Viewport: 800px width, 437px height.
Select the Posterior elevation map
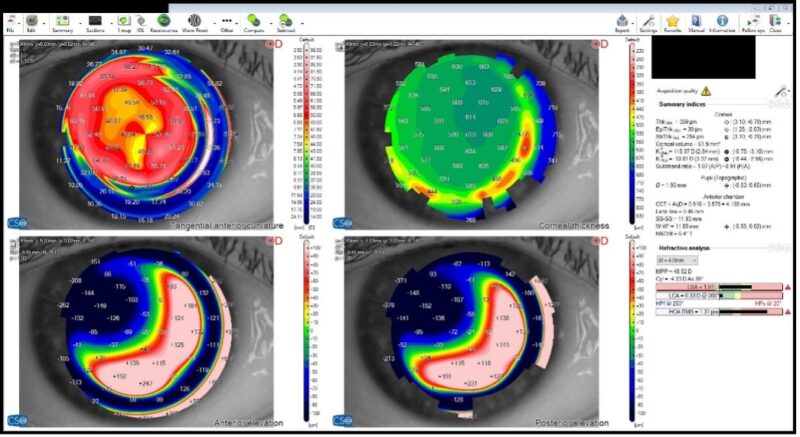[x=471, y=332]
